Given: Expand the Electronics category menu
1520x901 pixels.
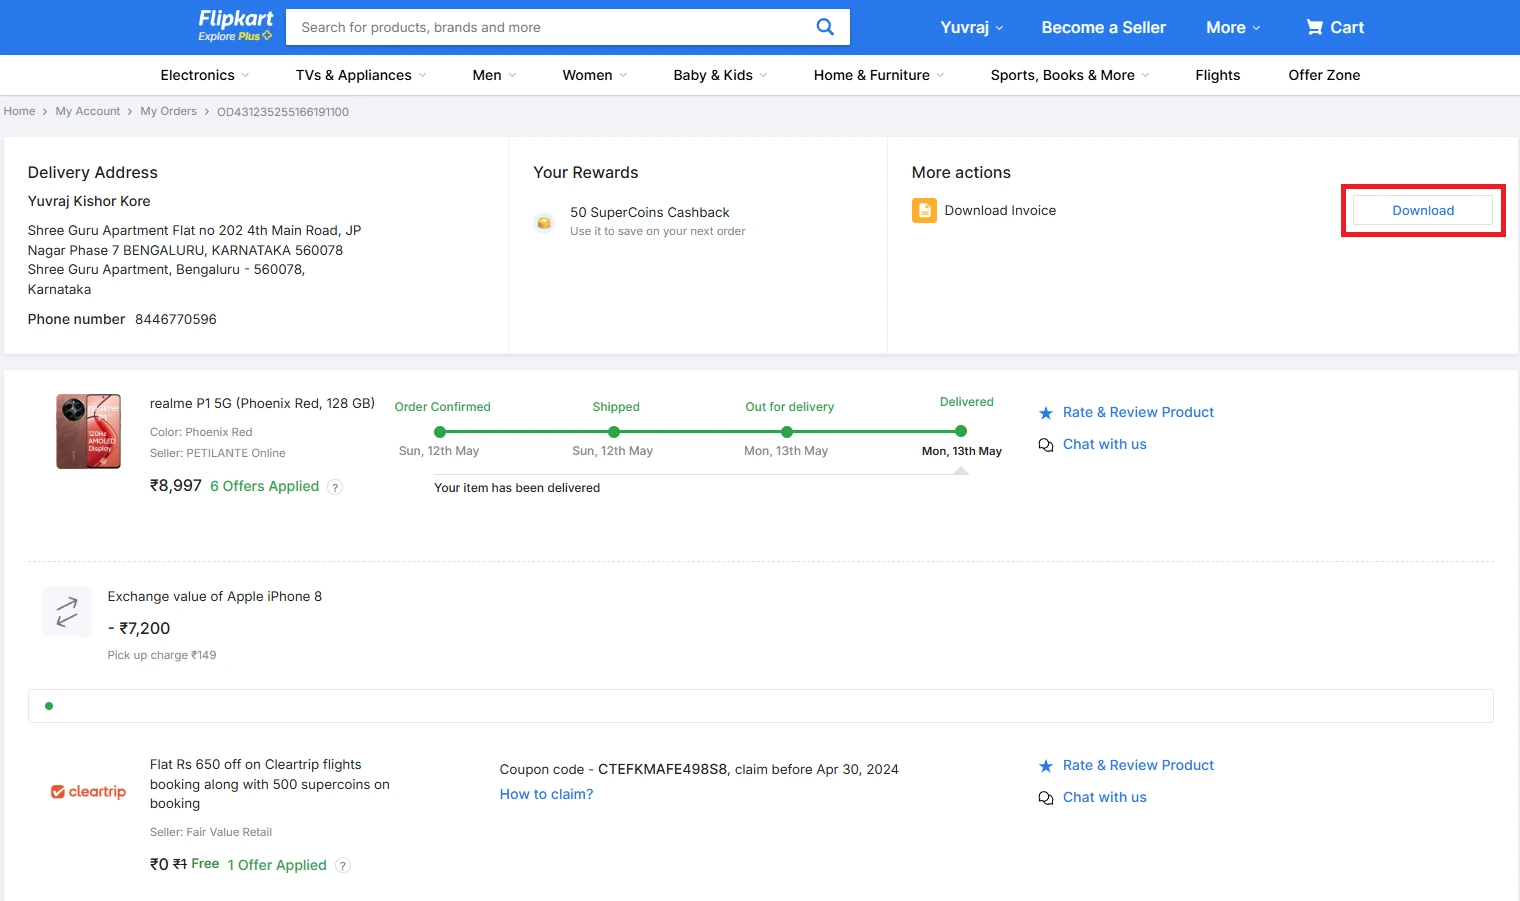Looking at the screenshot, I should coord(205,75).
